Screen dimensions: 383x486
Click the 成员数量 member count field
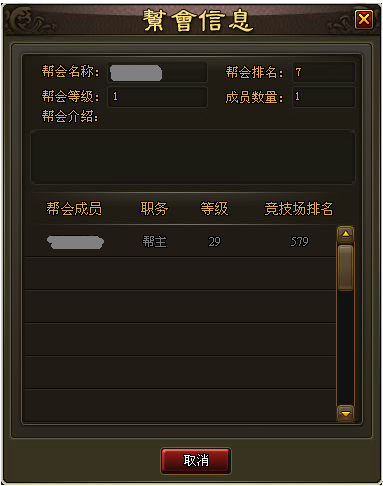(324, 97)
